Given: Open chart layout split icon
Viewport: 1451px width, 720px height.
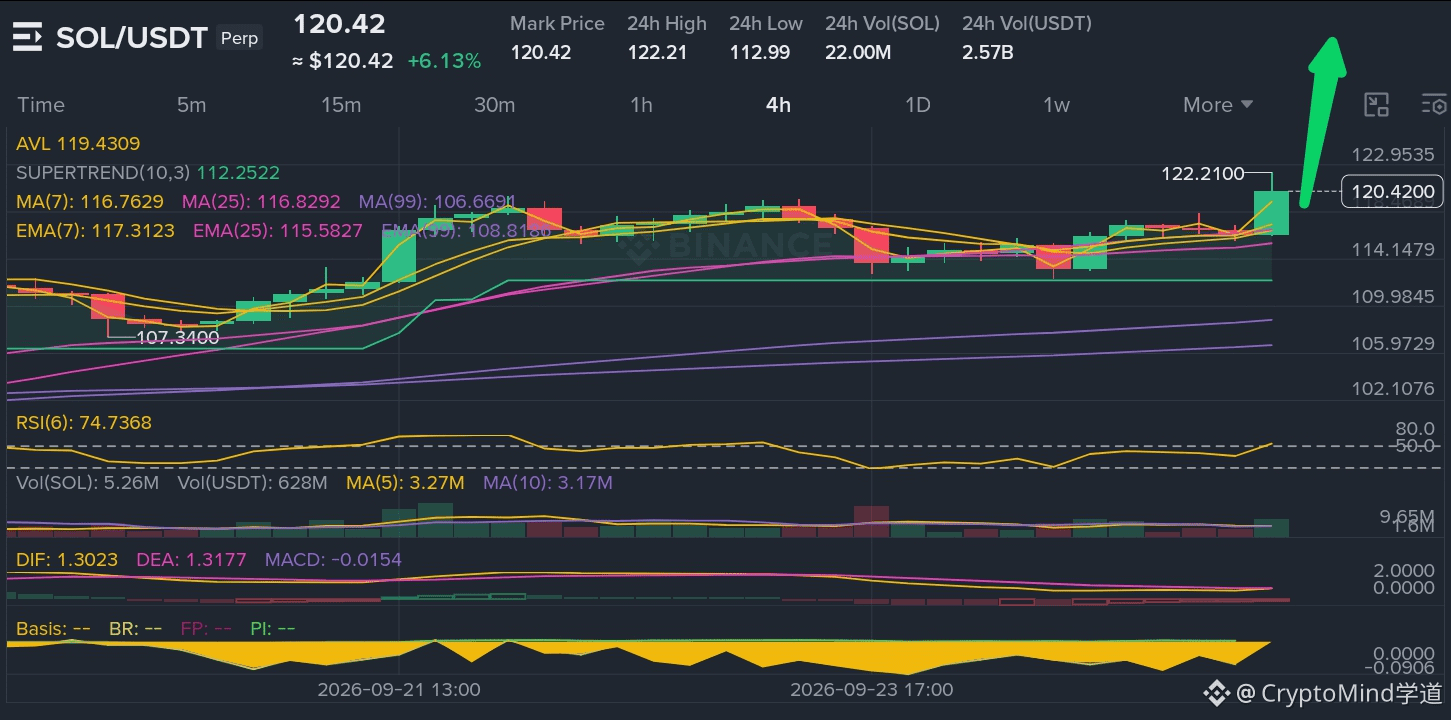Looking at the screenshot, I should tap(1377, 105).
